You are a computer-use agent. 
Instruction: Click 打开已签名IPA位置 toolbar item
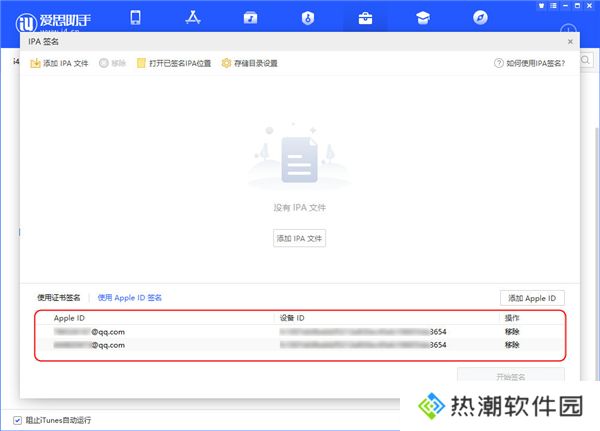click(x=174, y=63)
